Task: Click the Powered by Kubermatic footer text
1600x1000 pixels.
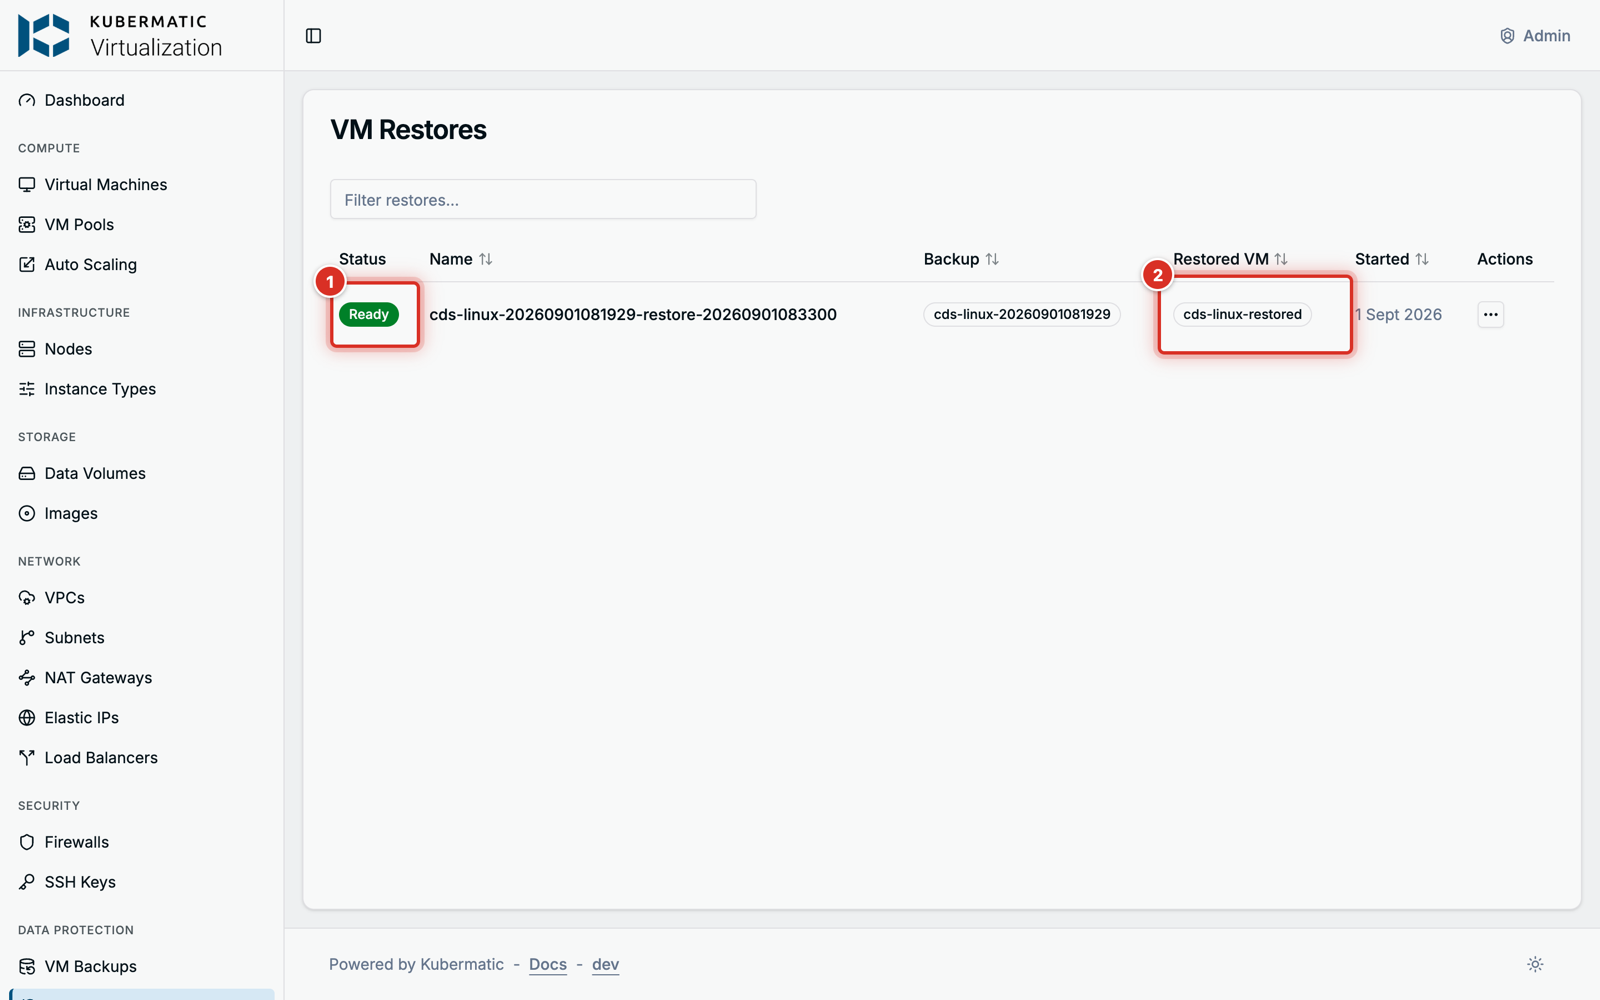Action: pos(416,964)
